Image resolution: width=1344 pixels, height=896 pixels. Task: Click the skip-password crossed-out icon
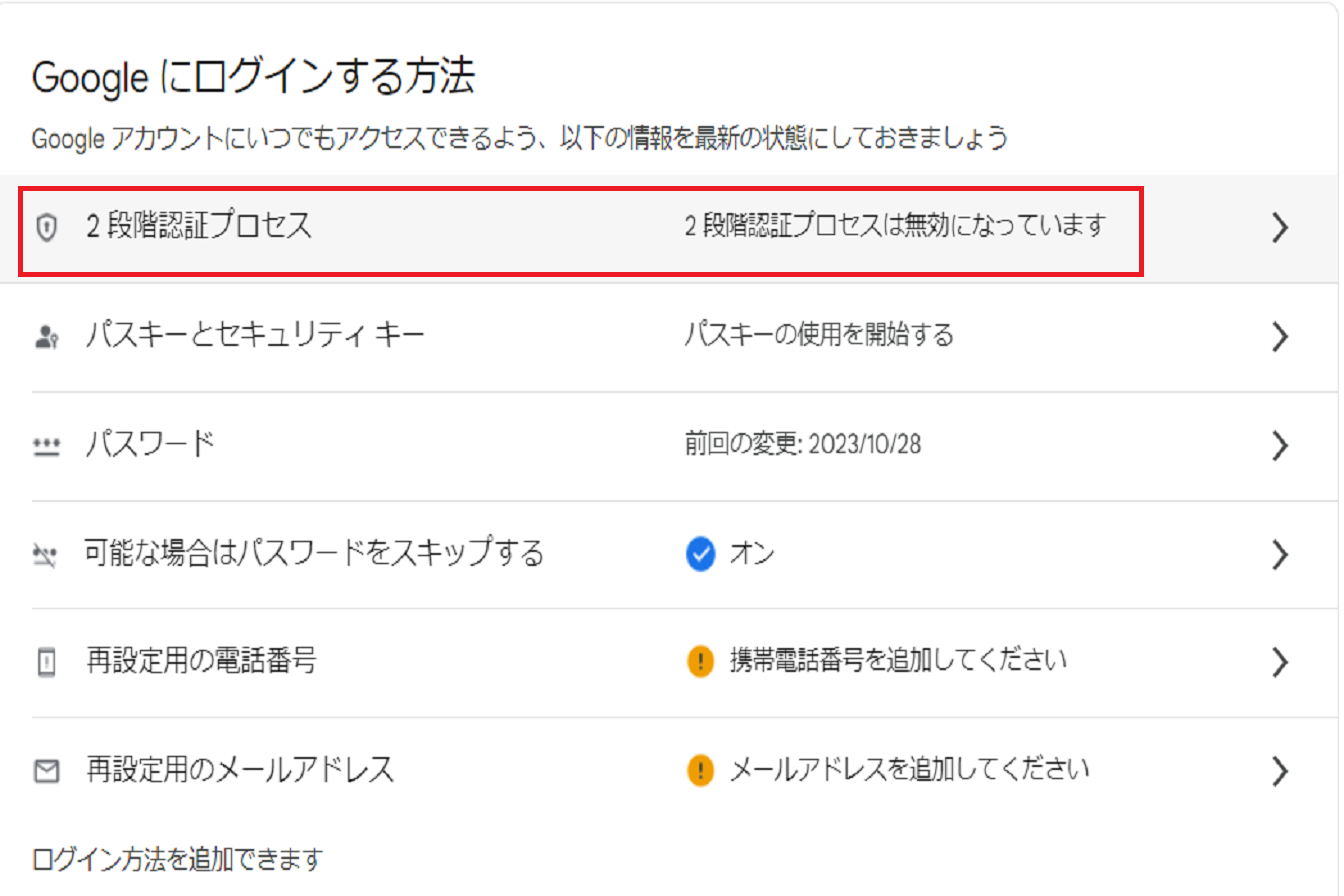(x=46, y=554)
